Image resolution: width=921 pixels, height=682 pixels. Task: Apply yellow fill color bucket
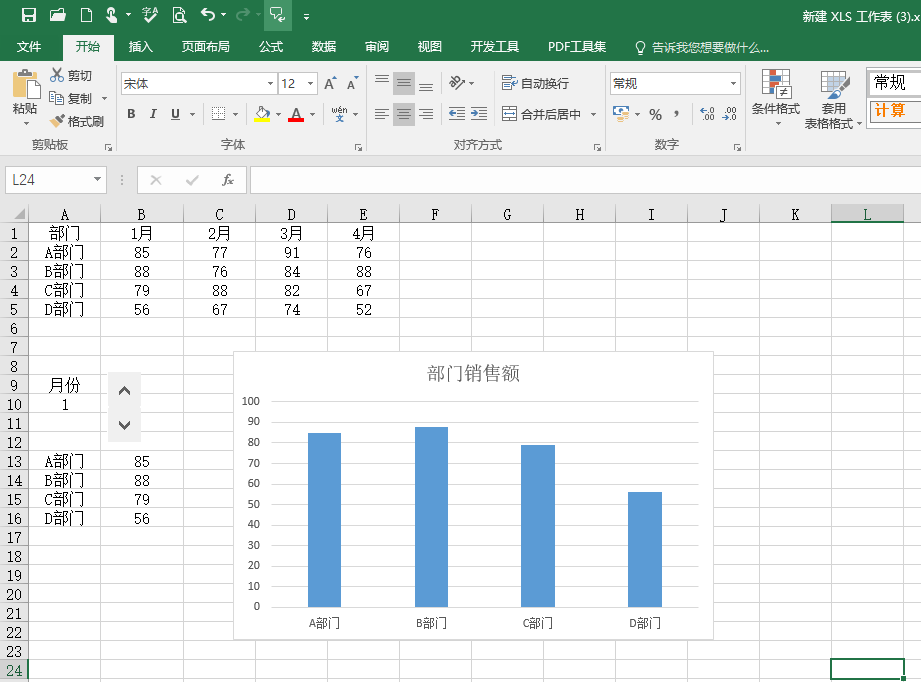(262, 114)
